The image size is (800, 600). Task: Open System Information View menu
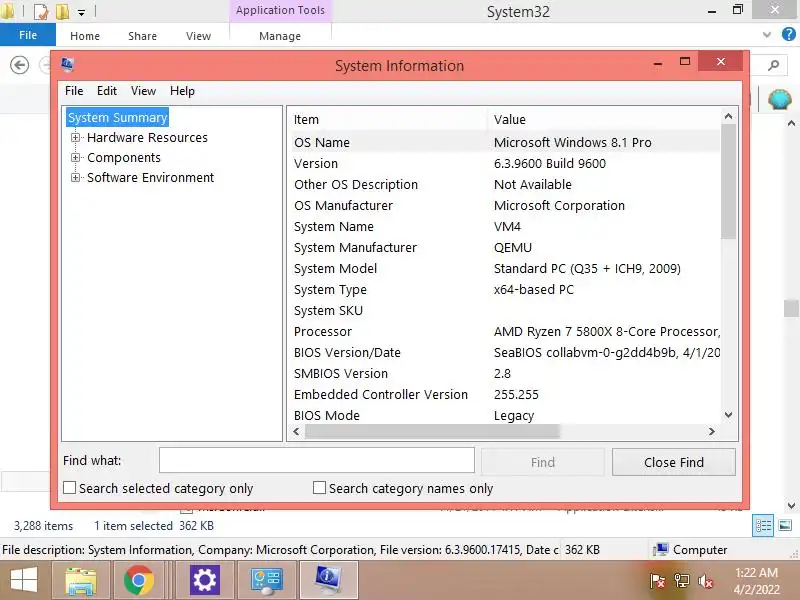[x=143, y=91]
